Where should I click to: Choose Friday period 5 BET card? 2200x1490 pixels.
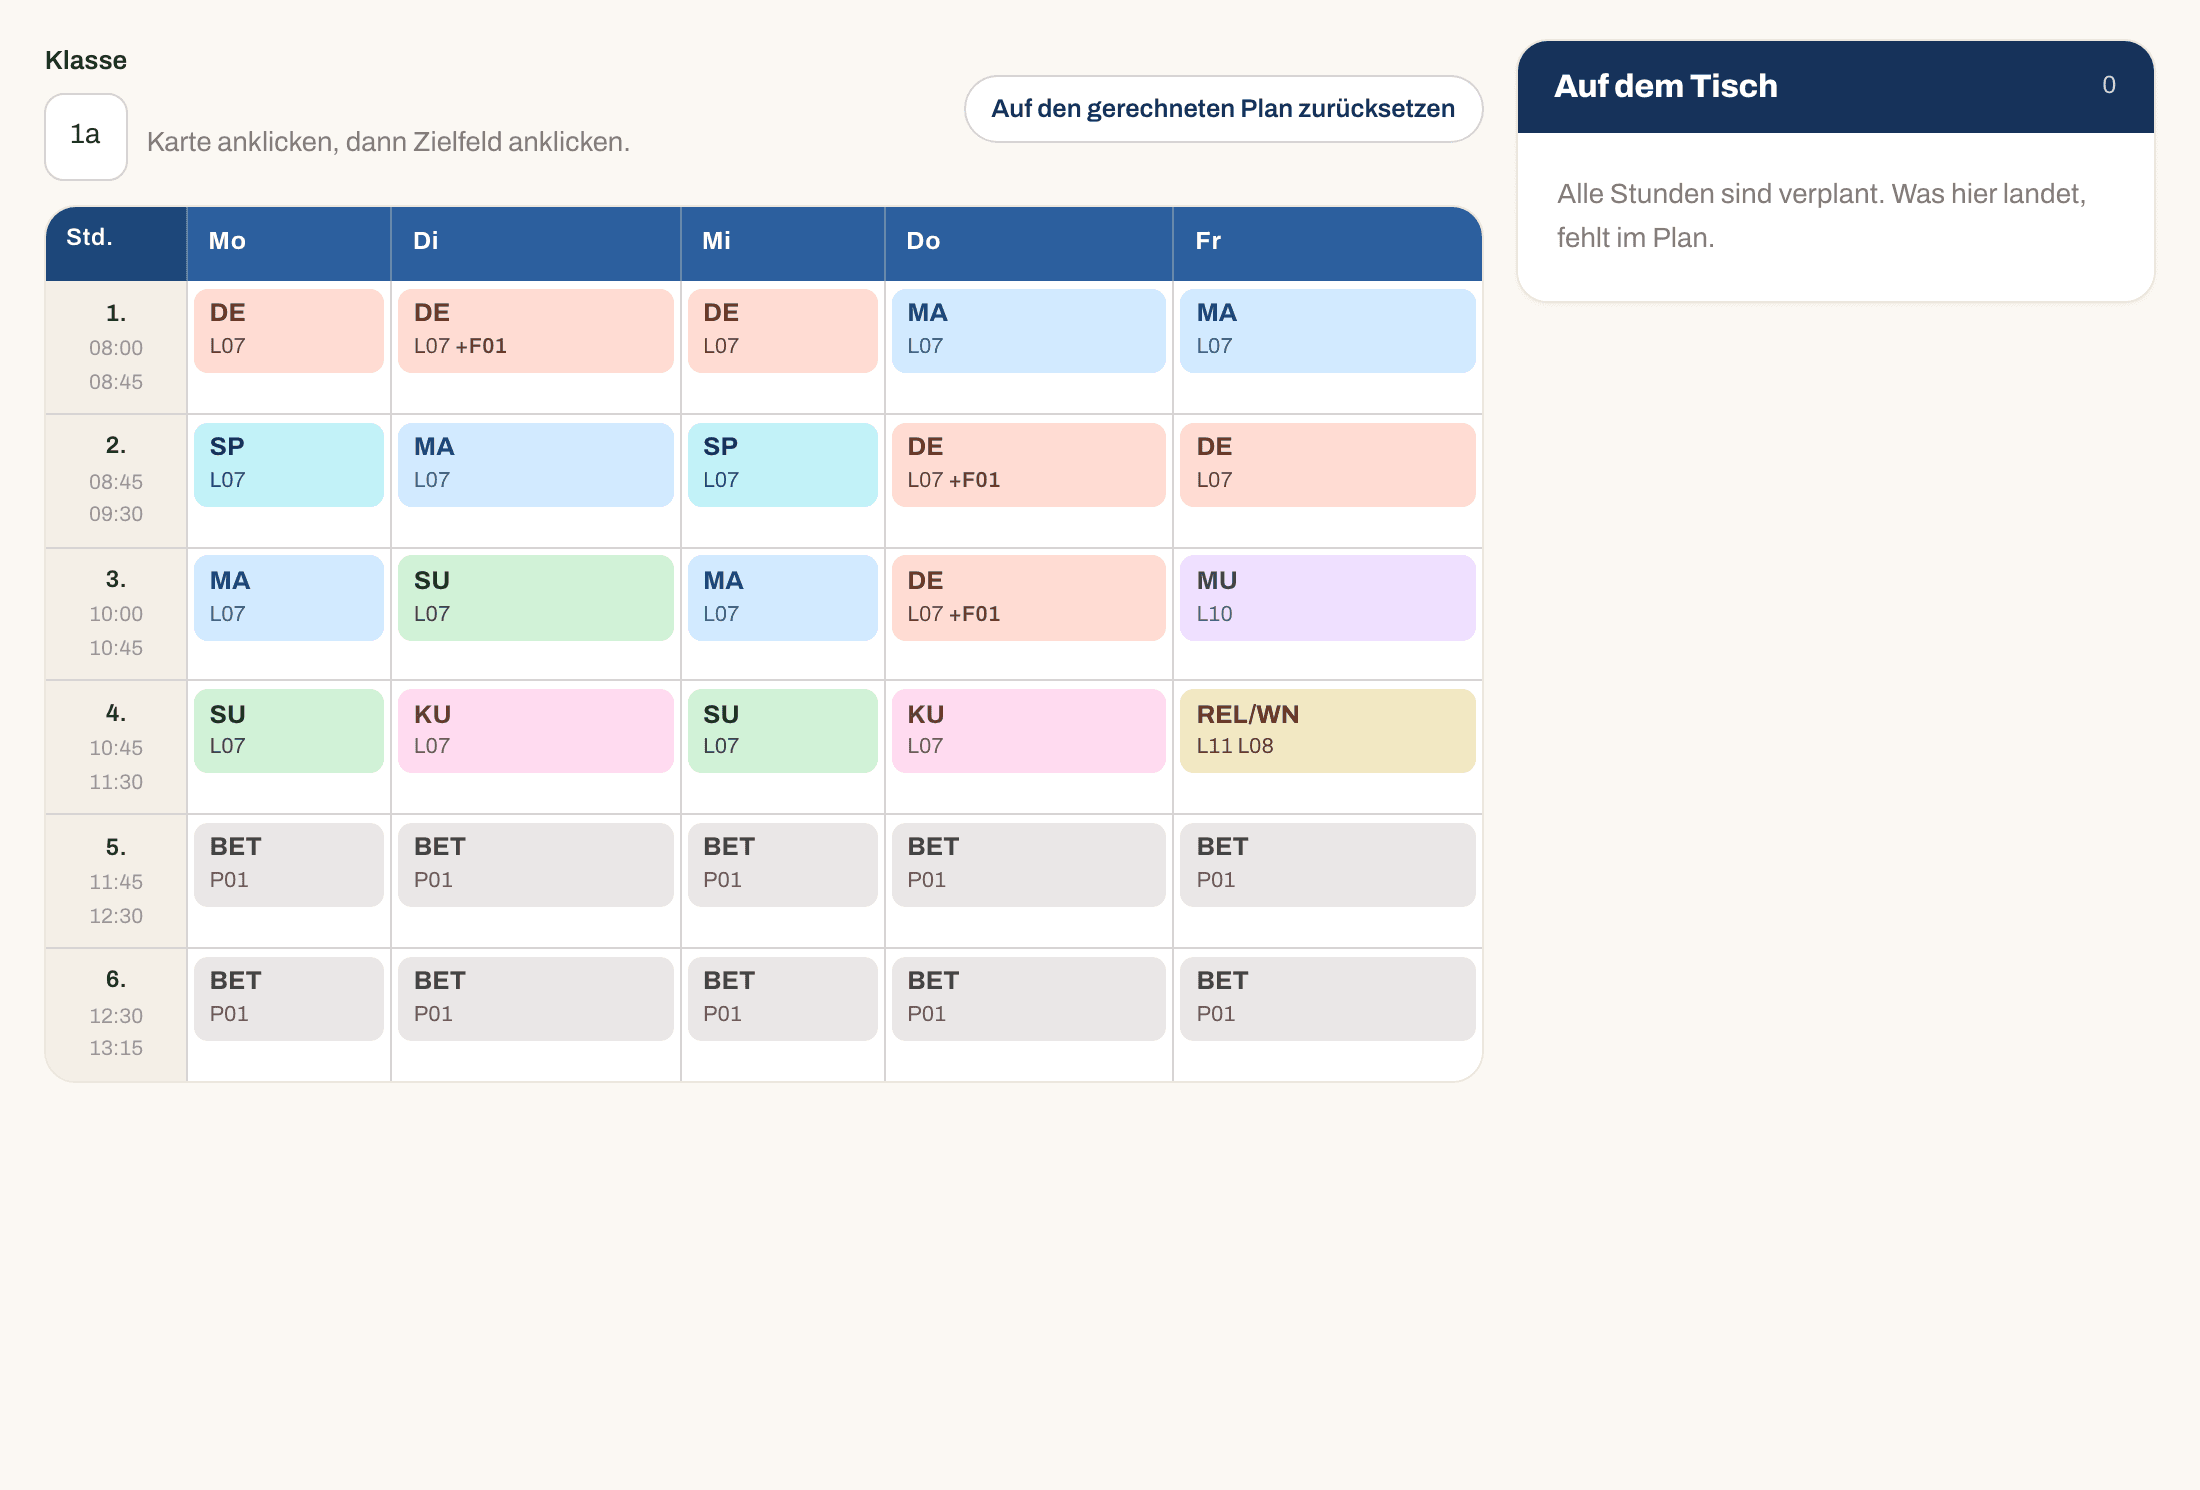(x=1328, y=865)
